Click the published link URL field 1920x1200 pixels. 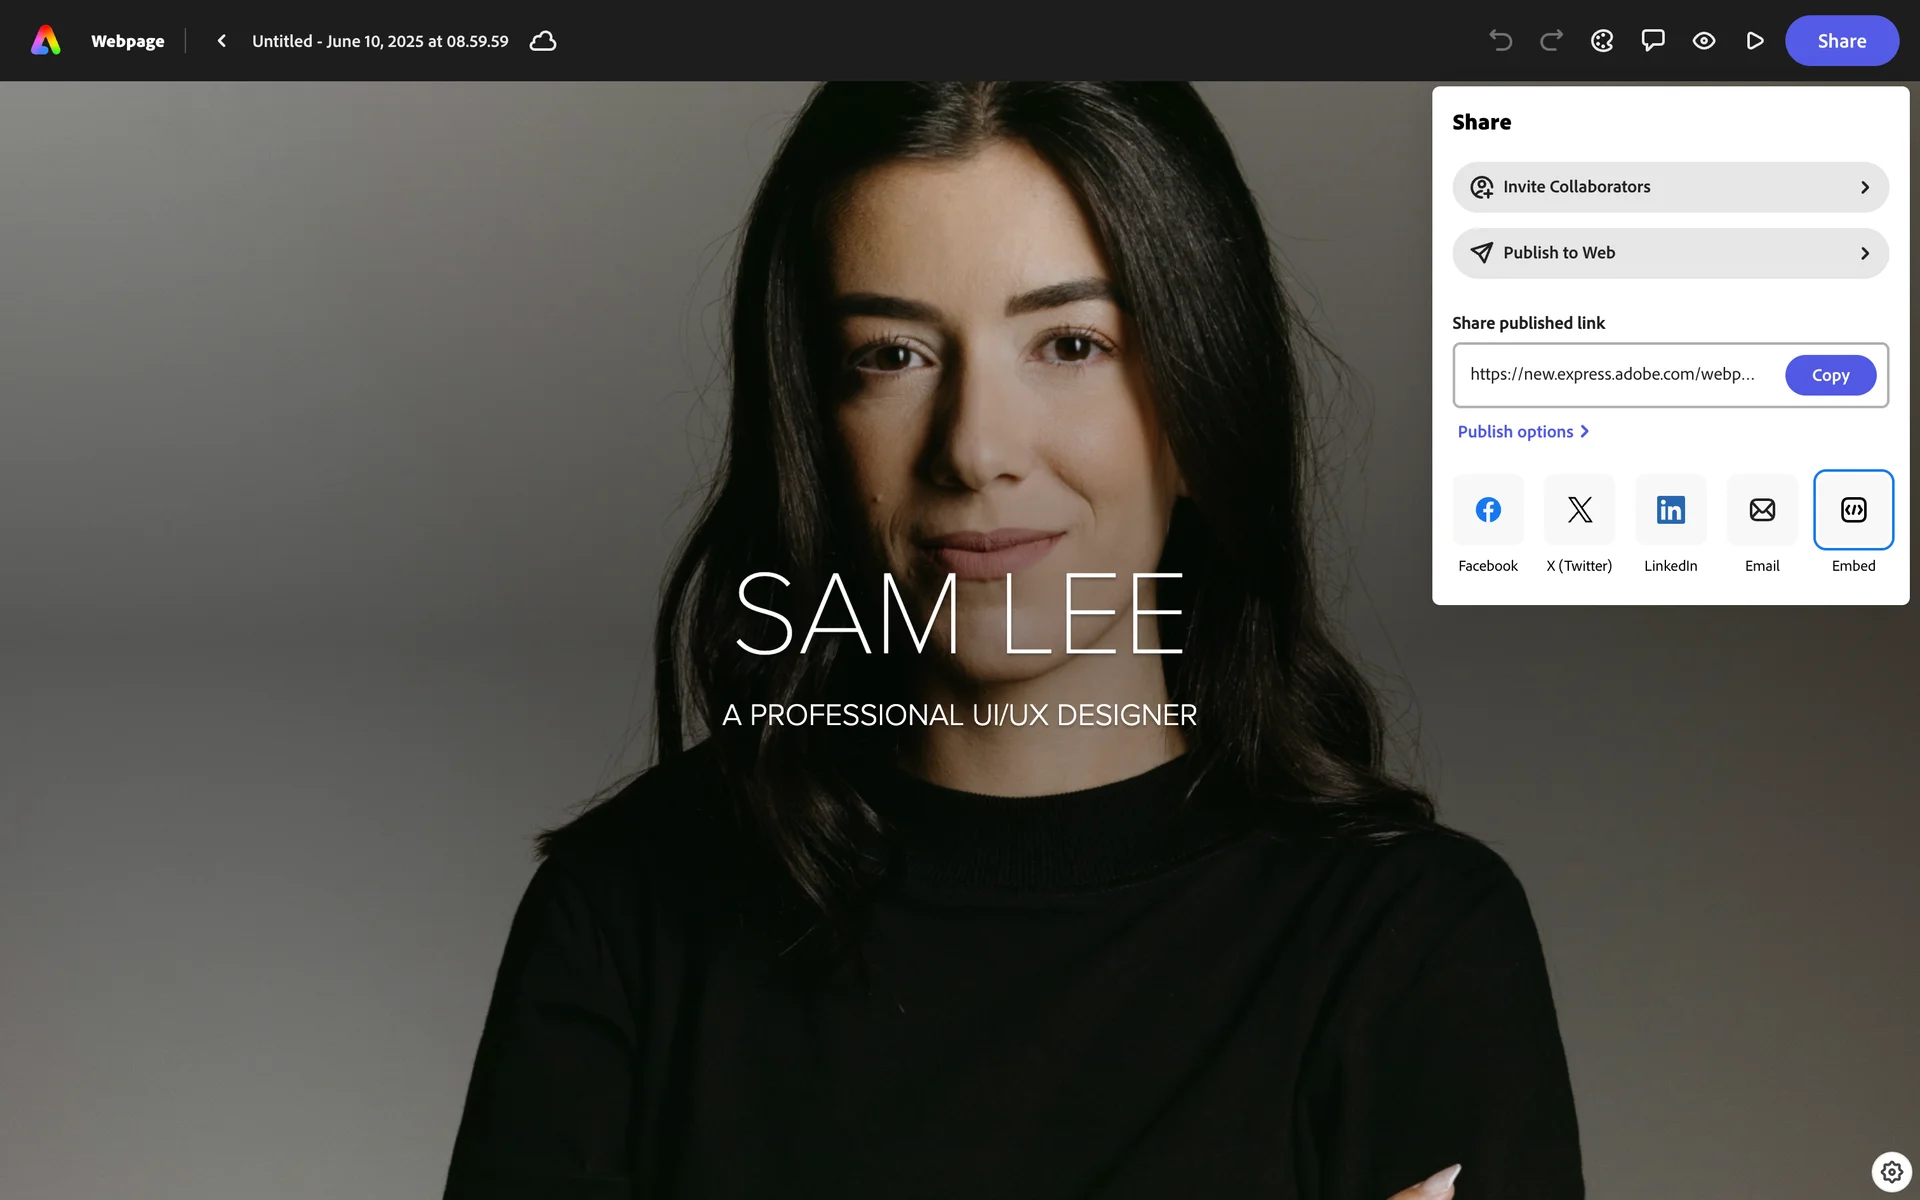click(x=1612, y=375)
